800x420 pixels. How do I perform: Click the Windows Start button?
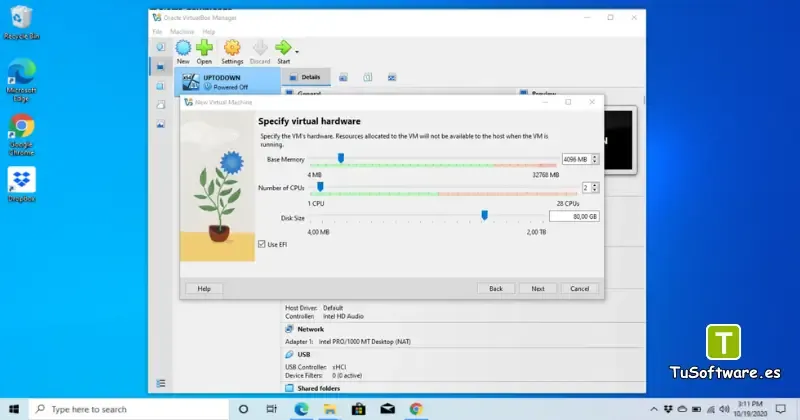[x=14, y=409]
